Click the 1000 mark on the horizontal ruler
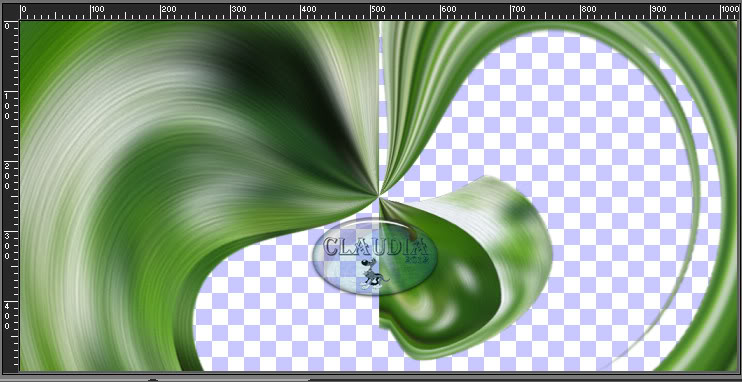The width and height of the screenshot is (742, 382). pyautogui.click(x=729, y=9)
